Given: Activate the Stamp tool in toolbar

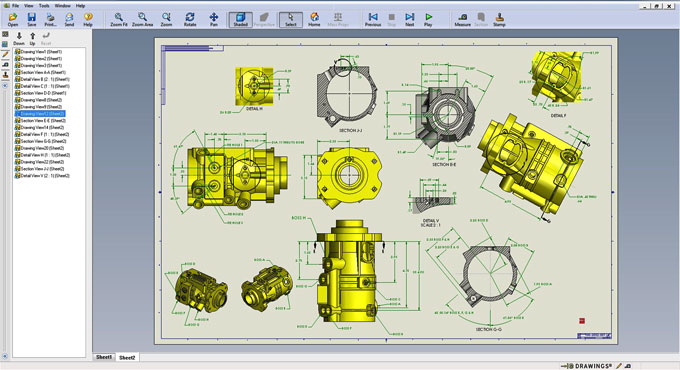Looking at the screenshot, I should click(499, 20).
